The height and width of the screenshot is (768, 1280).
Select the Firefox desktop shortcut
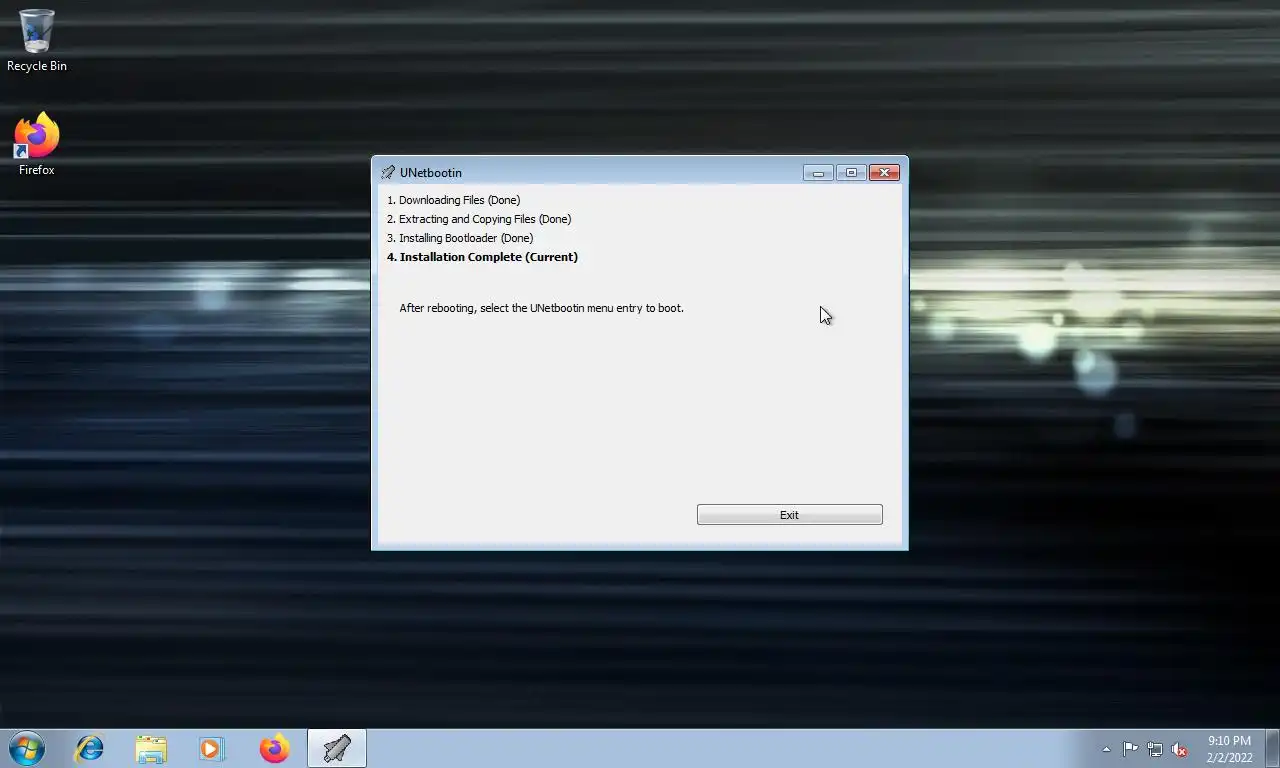pos(37,145)
